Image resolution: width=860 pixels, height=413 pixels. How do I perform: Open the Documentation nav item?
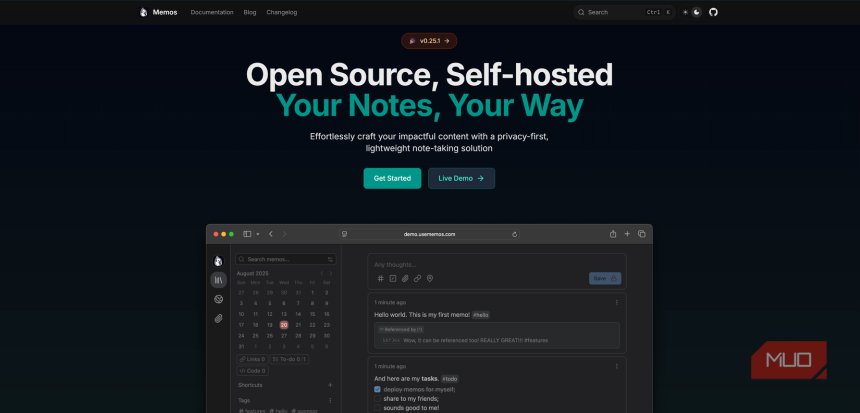tap(211, 12)
